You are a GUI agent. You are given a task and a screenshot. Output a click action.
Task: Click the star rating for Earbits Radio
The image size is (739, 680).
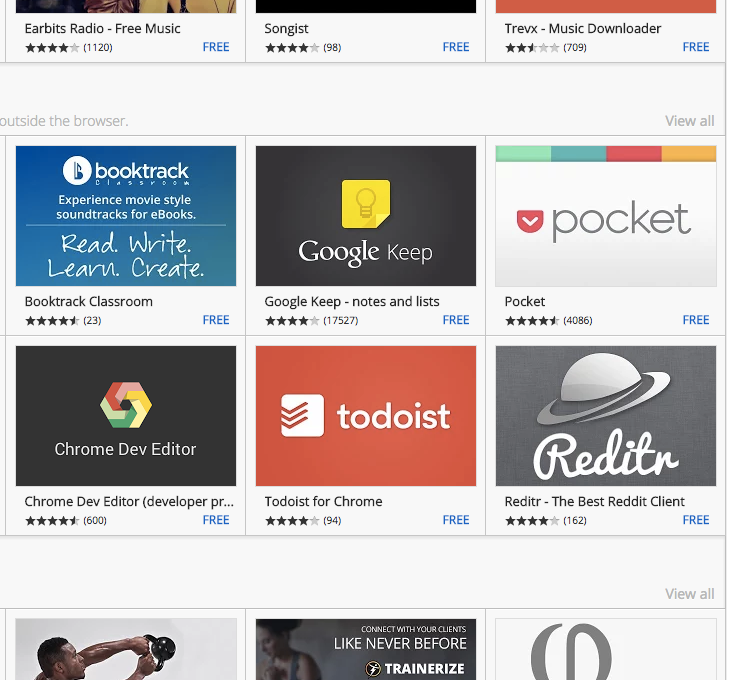tap(52, 48)
